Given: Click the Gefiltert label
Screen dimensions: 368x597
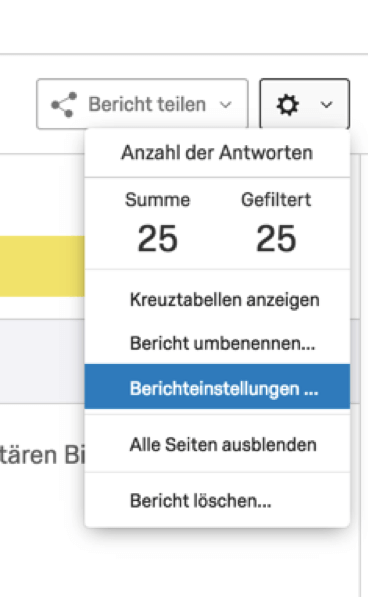Looking at the screenshot, I should 276,200.
